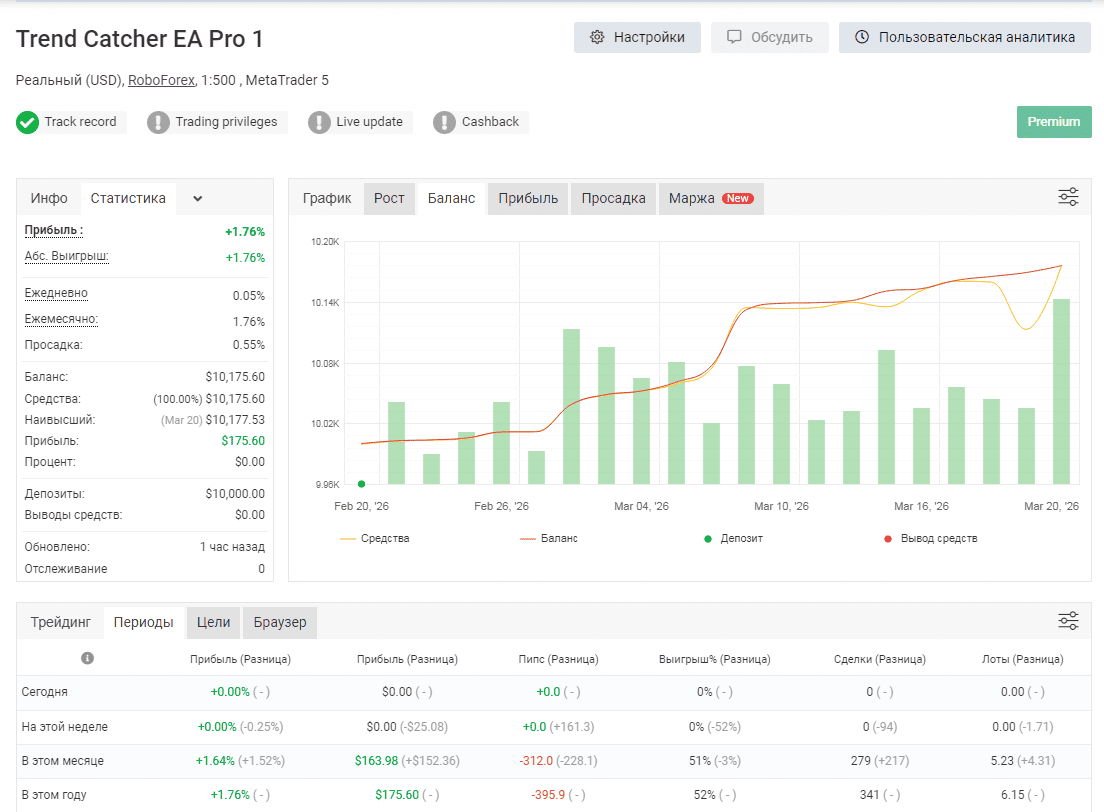Click the -312.0 pips cell
Screen dimensions: 1104x812
point(536,761)
